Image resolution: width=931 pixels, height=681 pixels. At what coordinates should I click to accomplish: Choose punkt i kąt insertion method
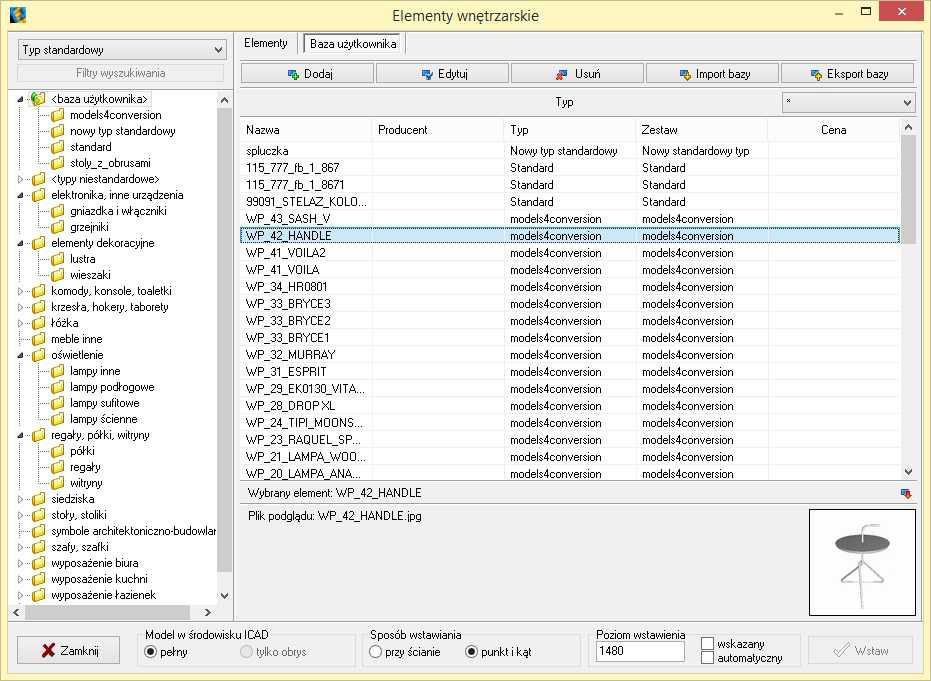pos(471,652)
